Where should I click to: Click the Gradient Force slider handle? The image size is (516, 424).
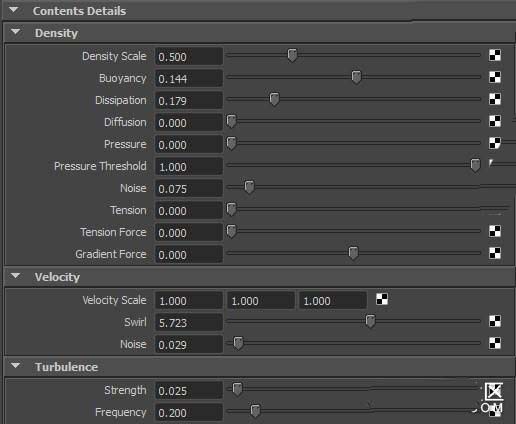click(x=353, y=253)
